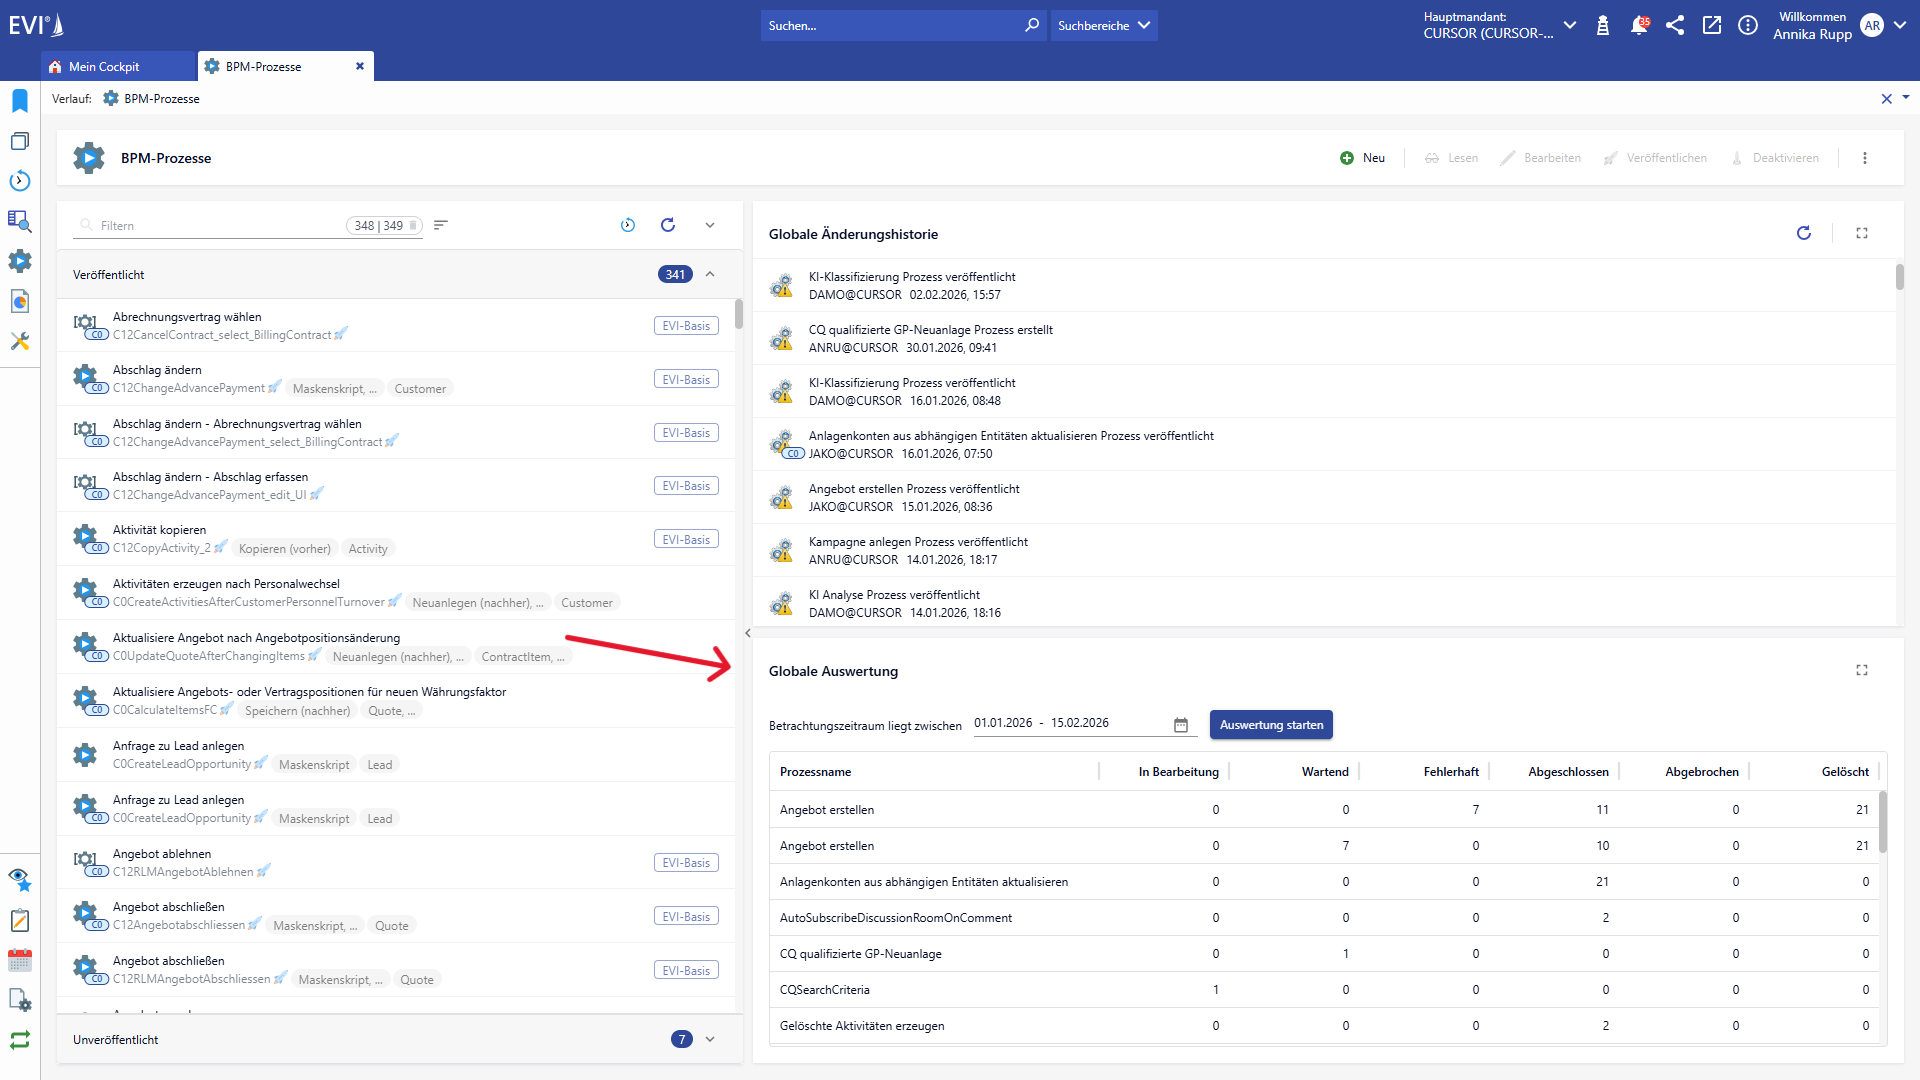Click the tools wrench icon in sidebar
This screenshot has height=1080, width=1920.
(x=20, y=341)
